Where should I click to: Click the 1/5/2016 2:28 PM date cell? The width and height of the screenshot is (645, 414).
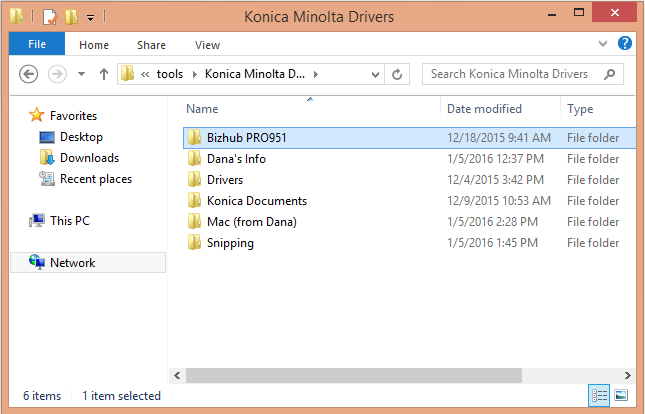492,222
